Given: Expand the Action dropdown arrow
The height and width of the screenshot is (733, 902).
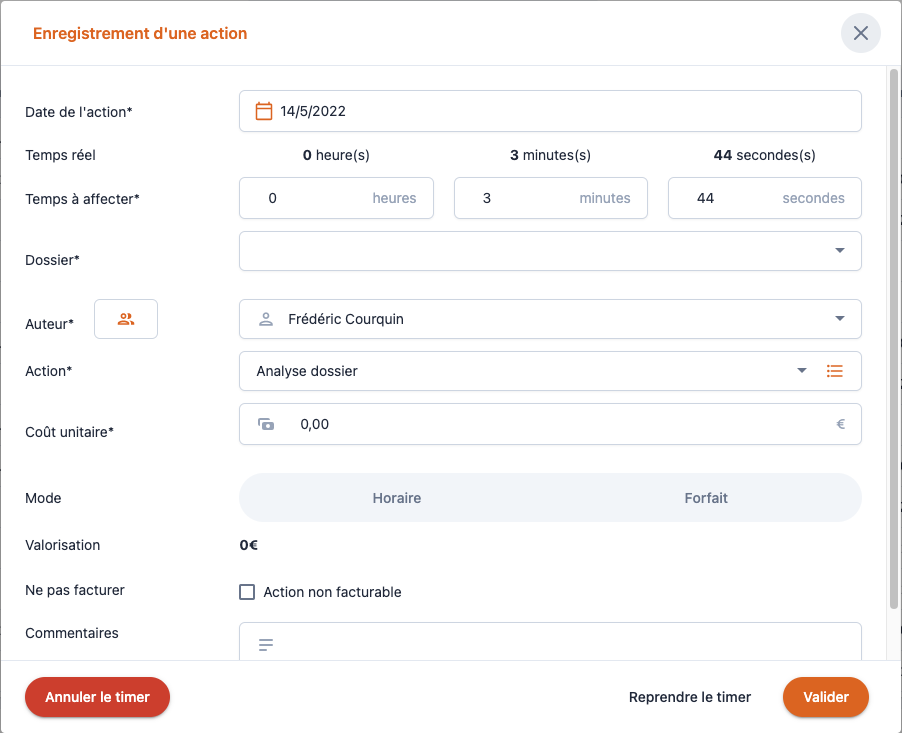Looking at the screenshot, I should (x=802, y=371).
